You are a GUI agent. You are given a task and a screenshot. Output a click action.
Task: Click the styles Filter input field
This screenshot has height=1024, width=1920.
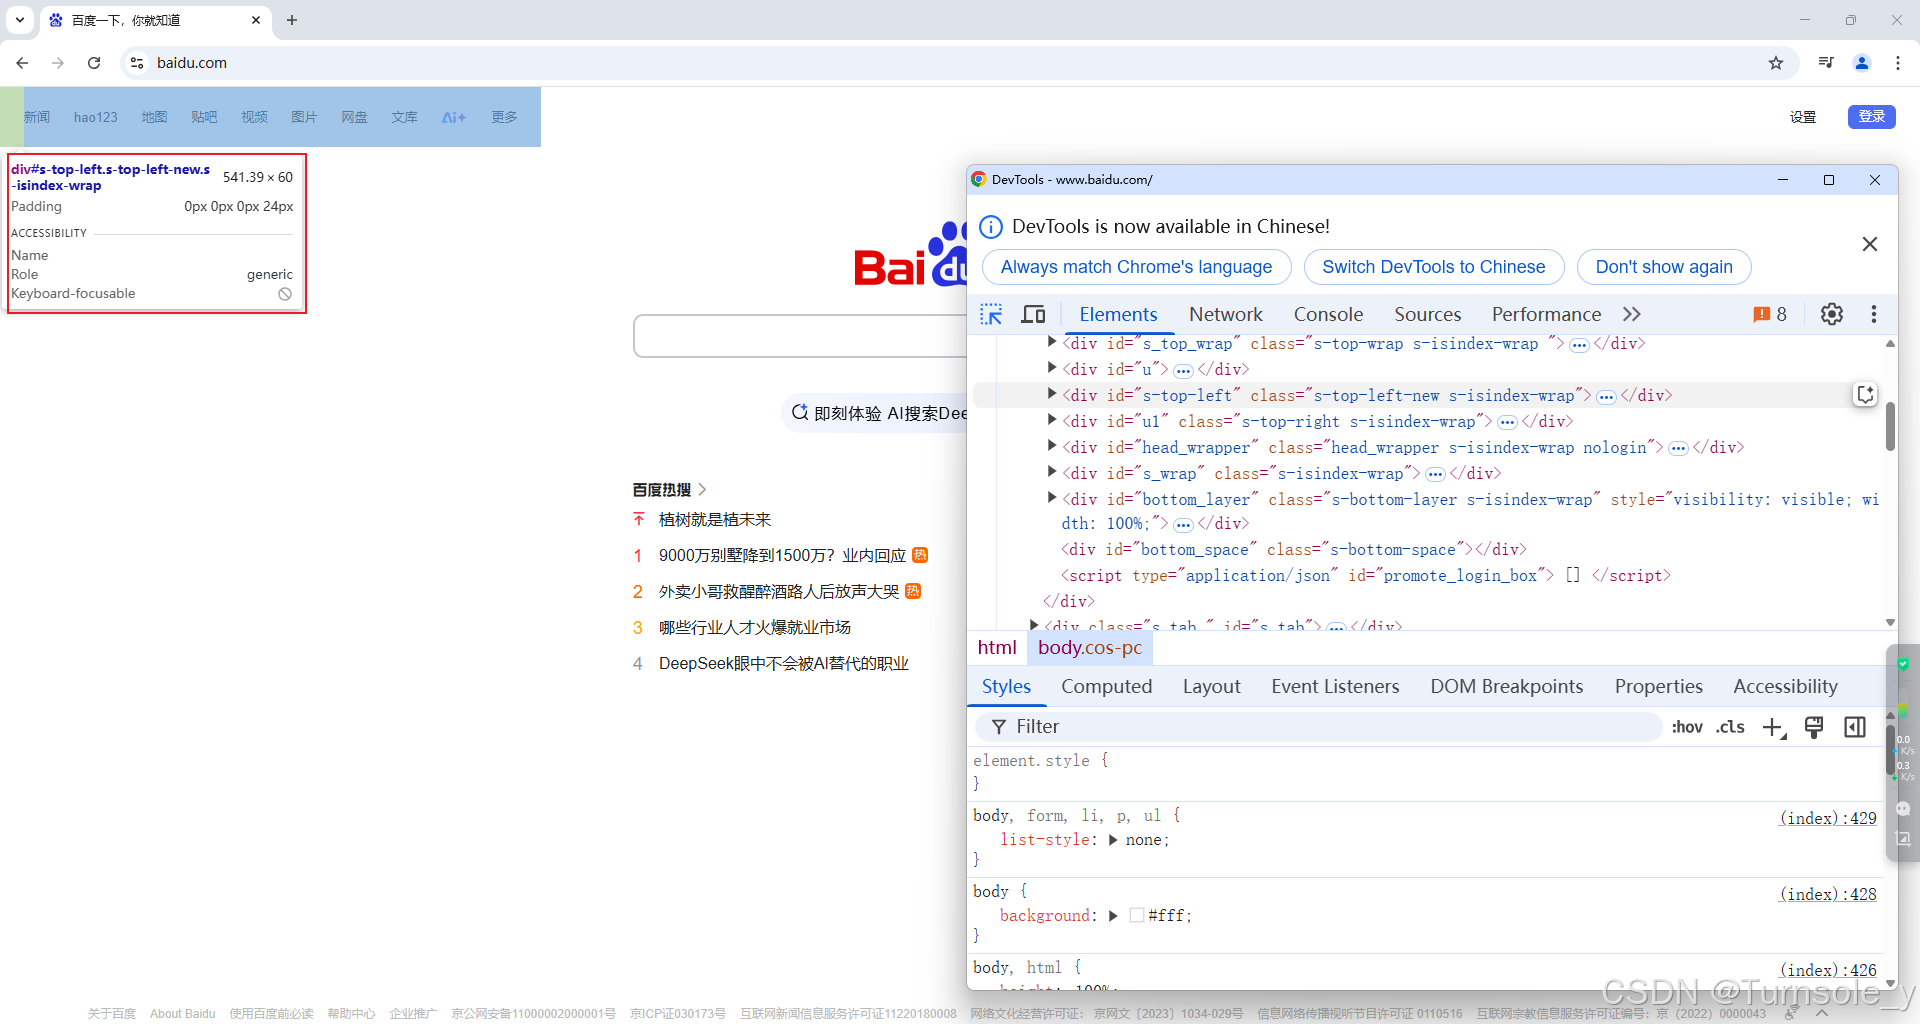pos(1320,727)
